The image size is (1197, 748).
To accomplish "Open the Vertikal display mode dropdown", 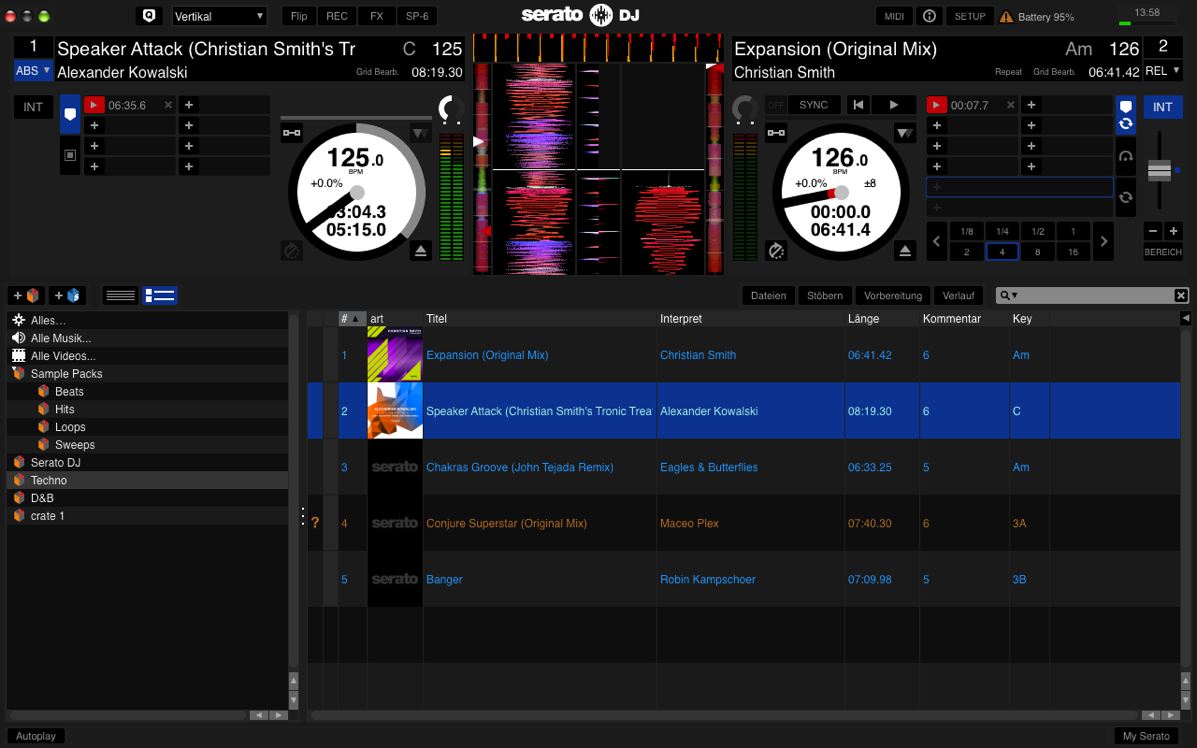I will (x=219, y=16).
